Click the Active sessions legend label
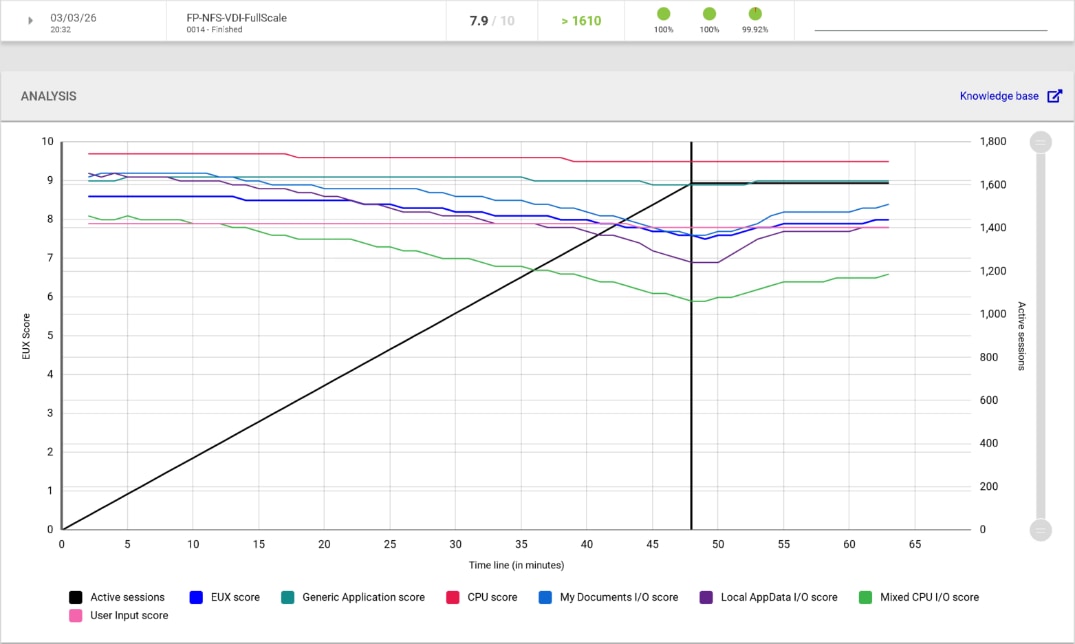Viewport: 1075px width, 644px height. (x=128, y=597)
